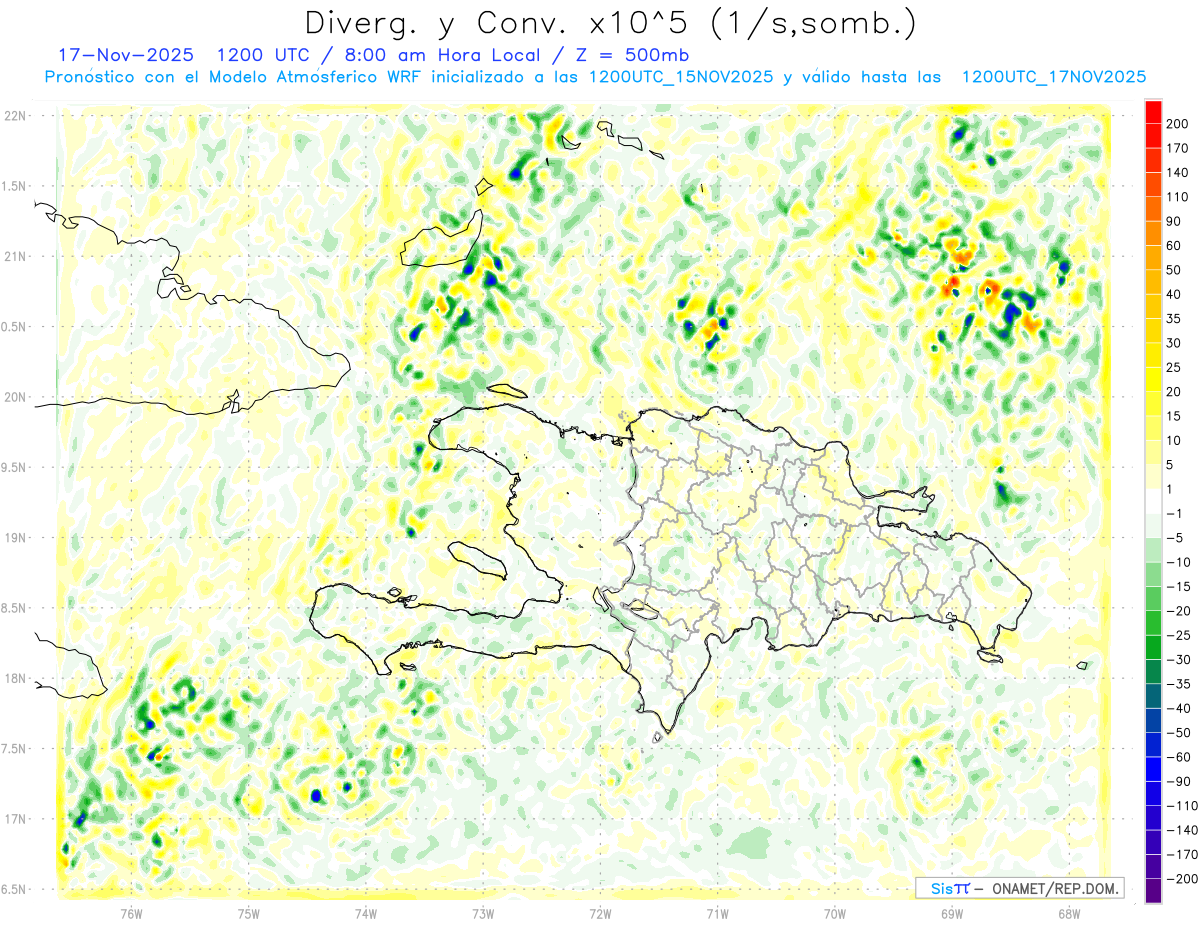Click the '19N' latitude label
This screenshot has height=927, width=1200.
pyautogui.click(x=14, y=538)
